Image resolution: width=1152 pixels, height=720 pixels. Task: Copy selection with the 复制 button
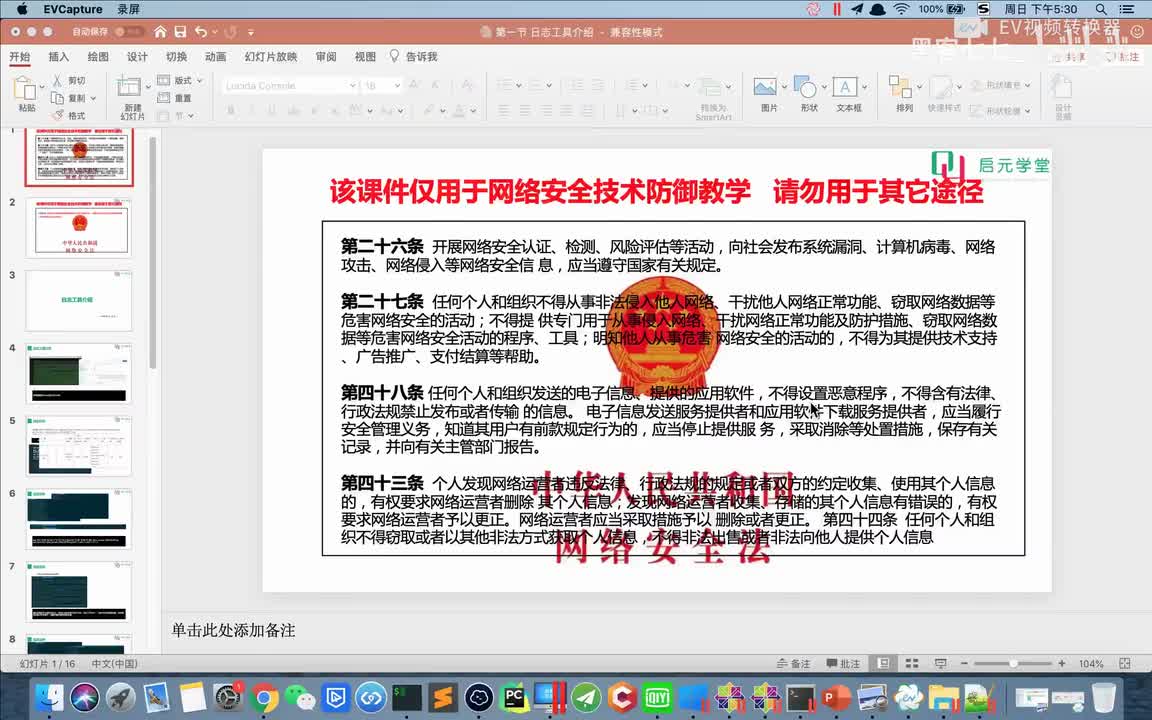click(x=69, y=98)
